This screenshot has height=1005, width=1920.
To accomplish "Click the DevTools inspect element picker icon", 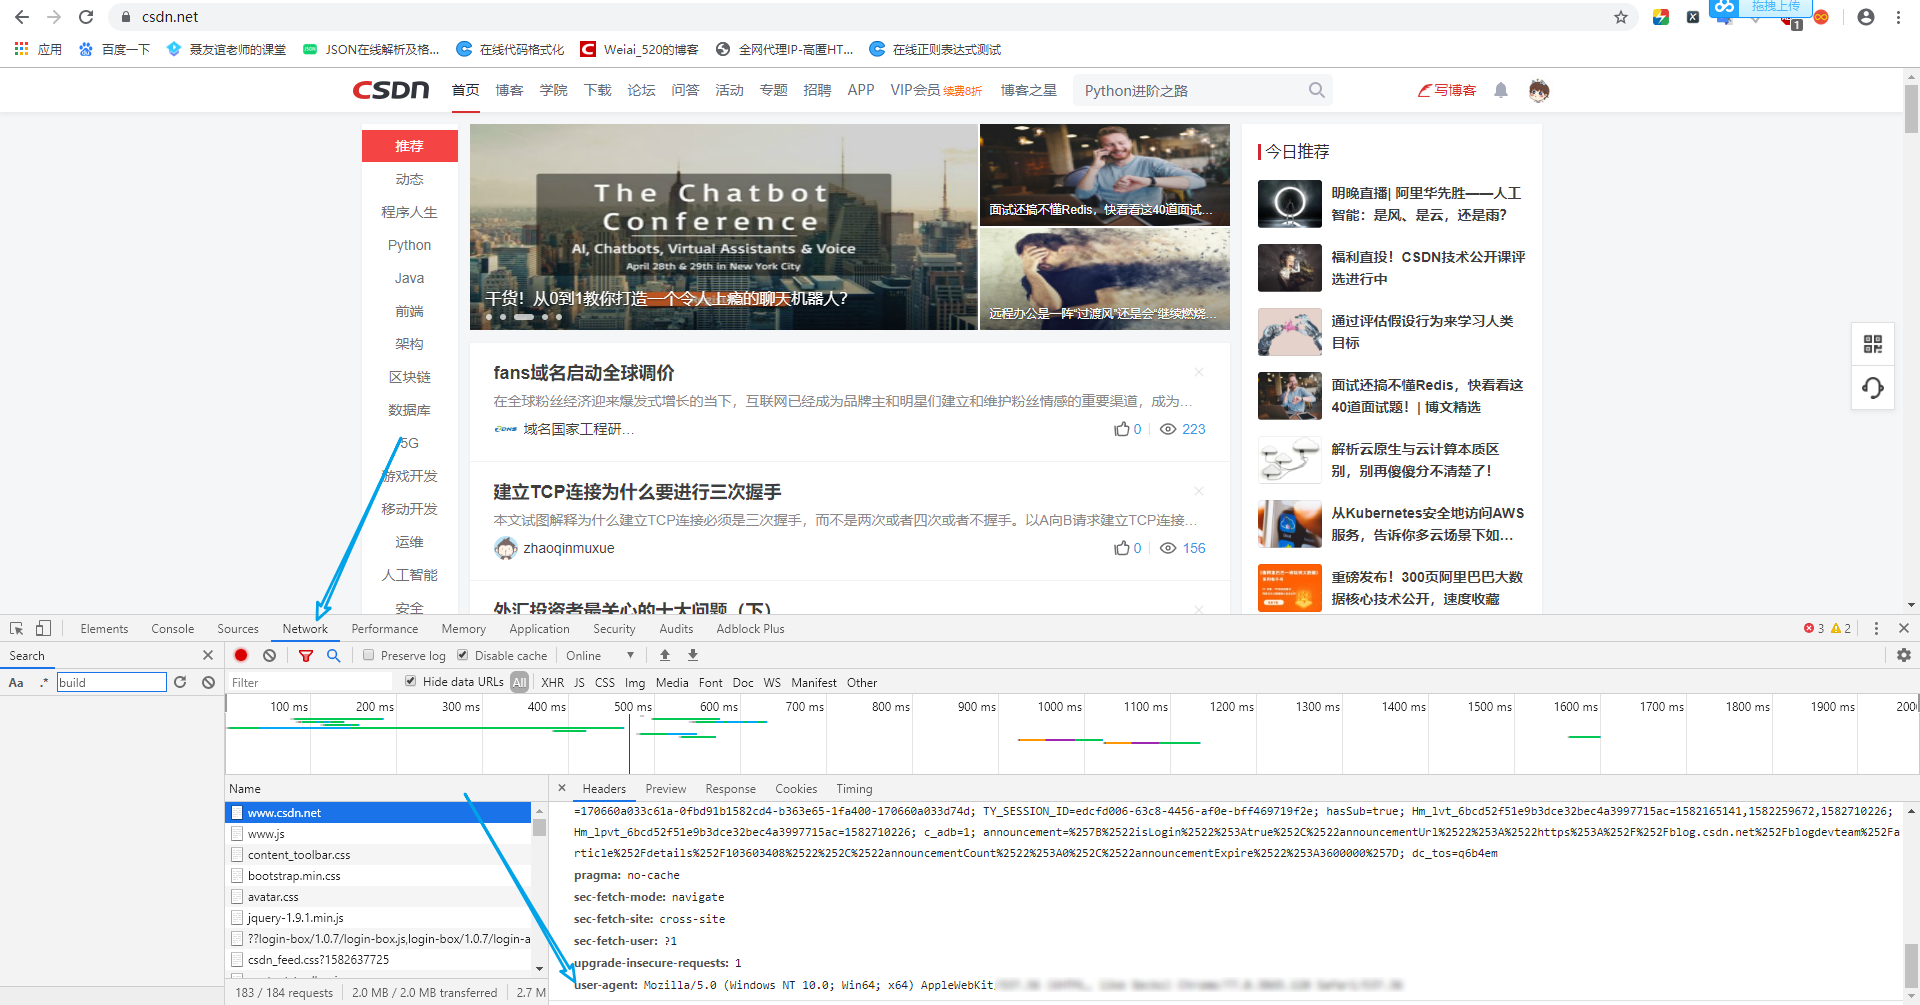I will [x=16, y=629].
